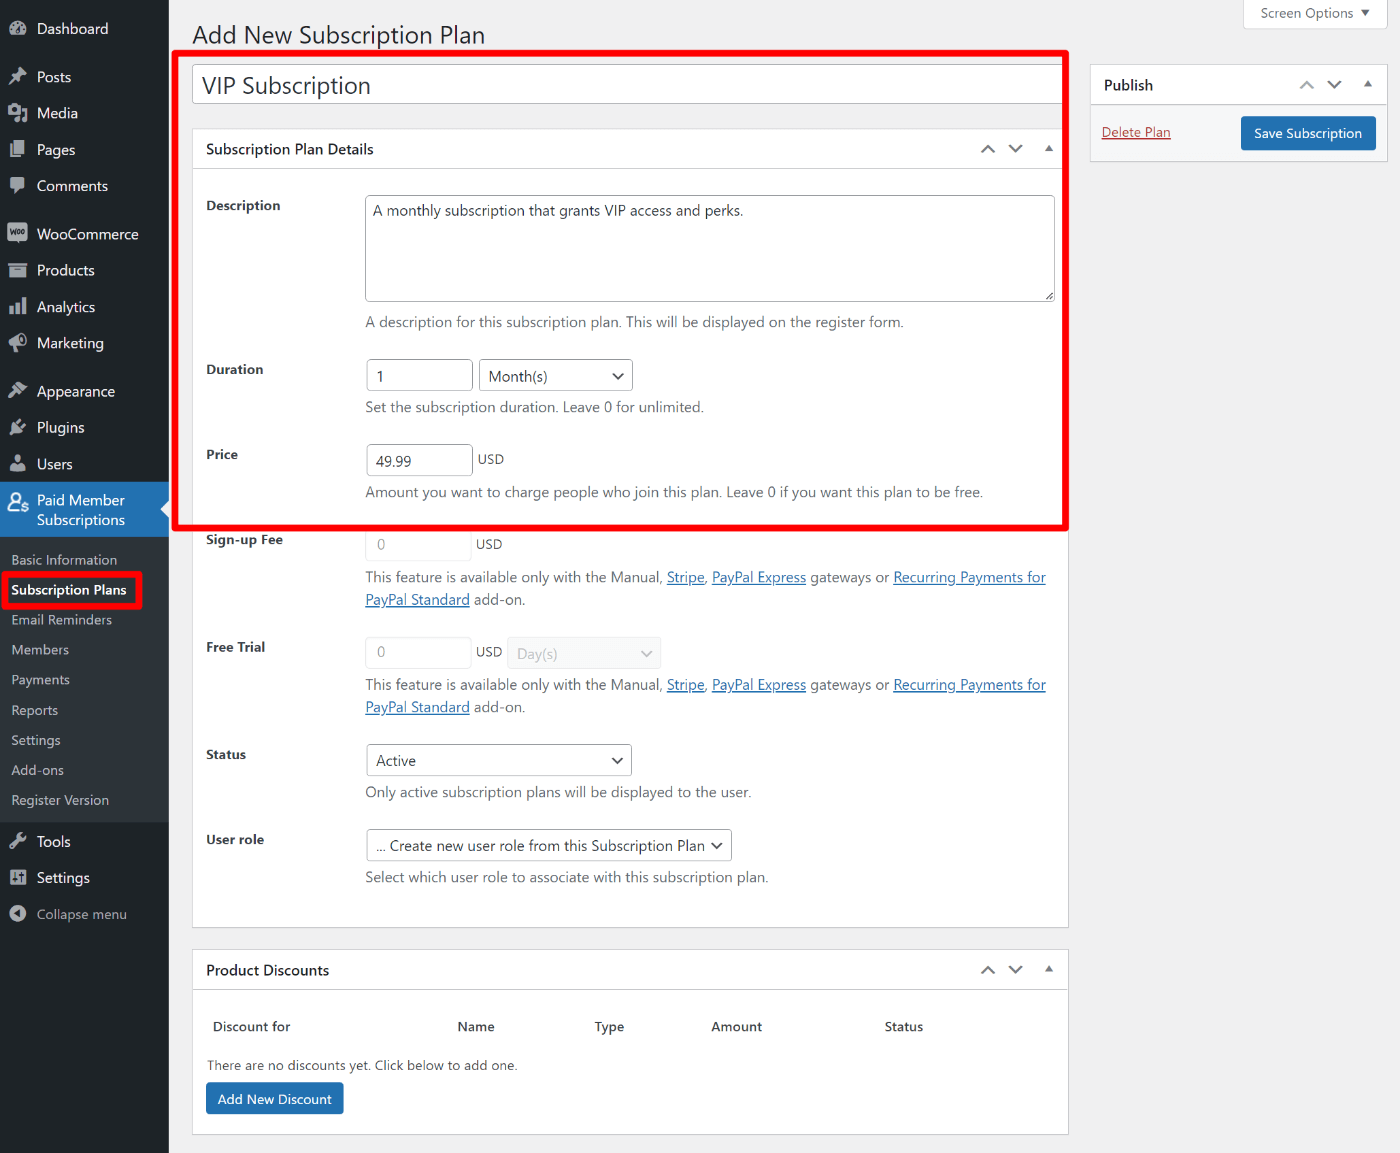Open Basic Information submenu item
1400x1153 pixels.
point(64,560)
